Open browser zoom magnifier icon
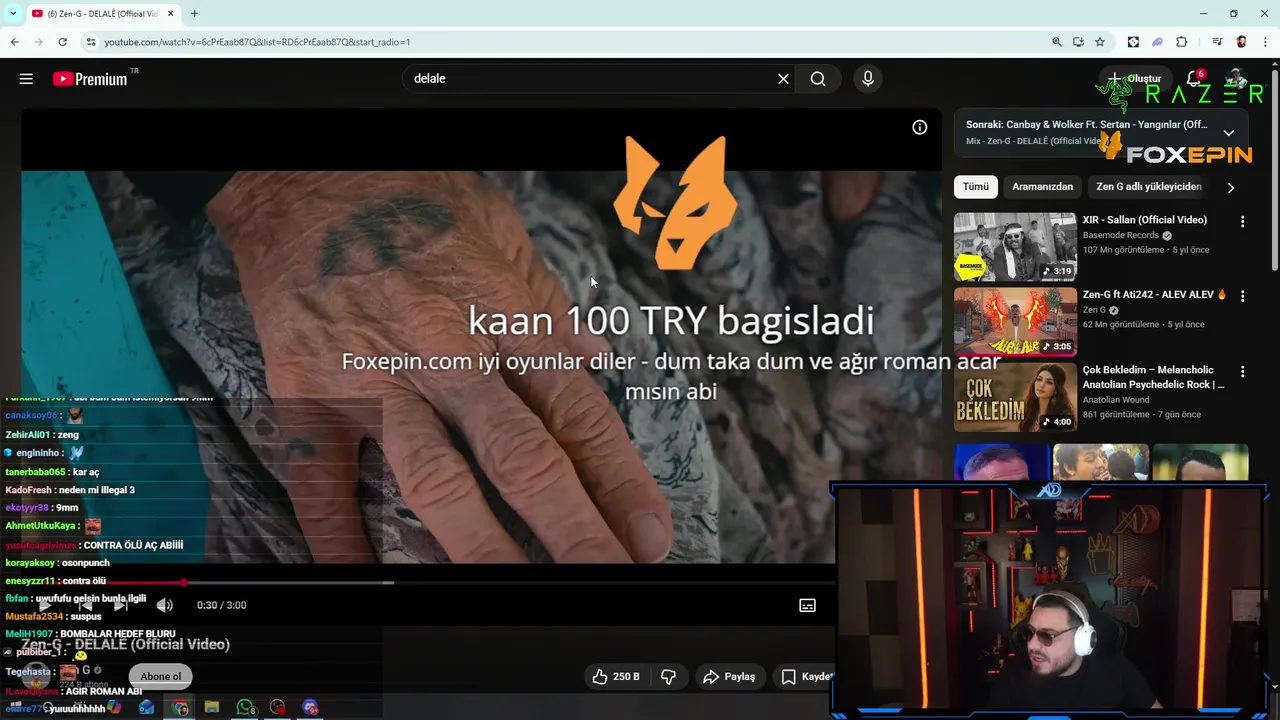This screenshot has width=1280, height=720. pyautogui.click(x=1056, y=42)
